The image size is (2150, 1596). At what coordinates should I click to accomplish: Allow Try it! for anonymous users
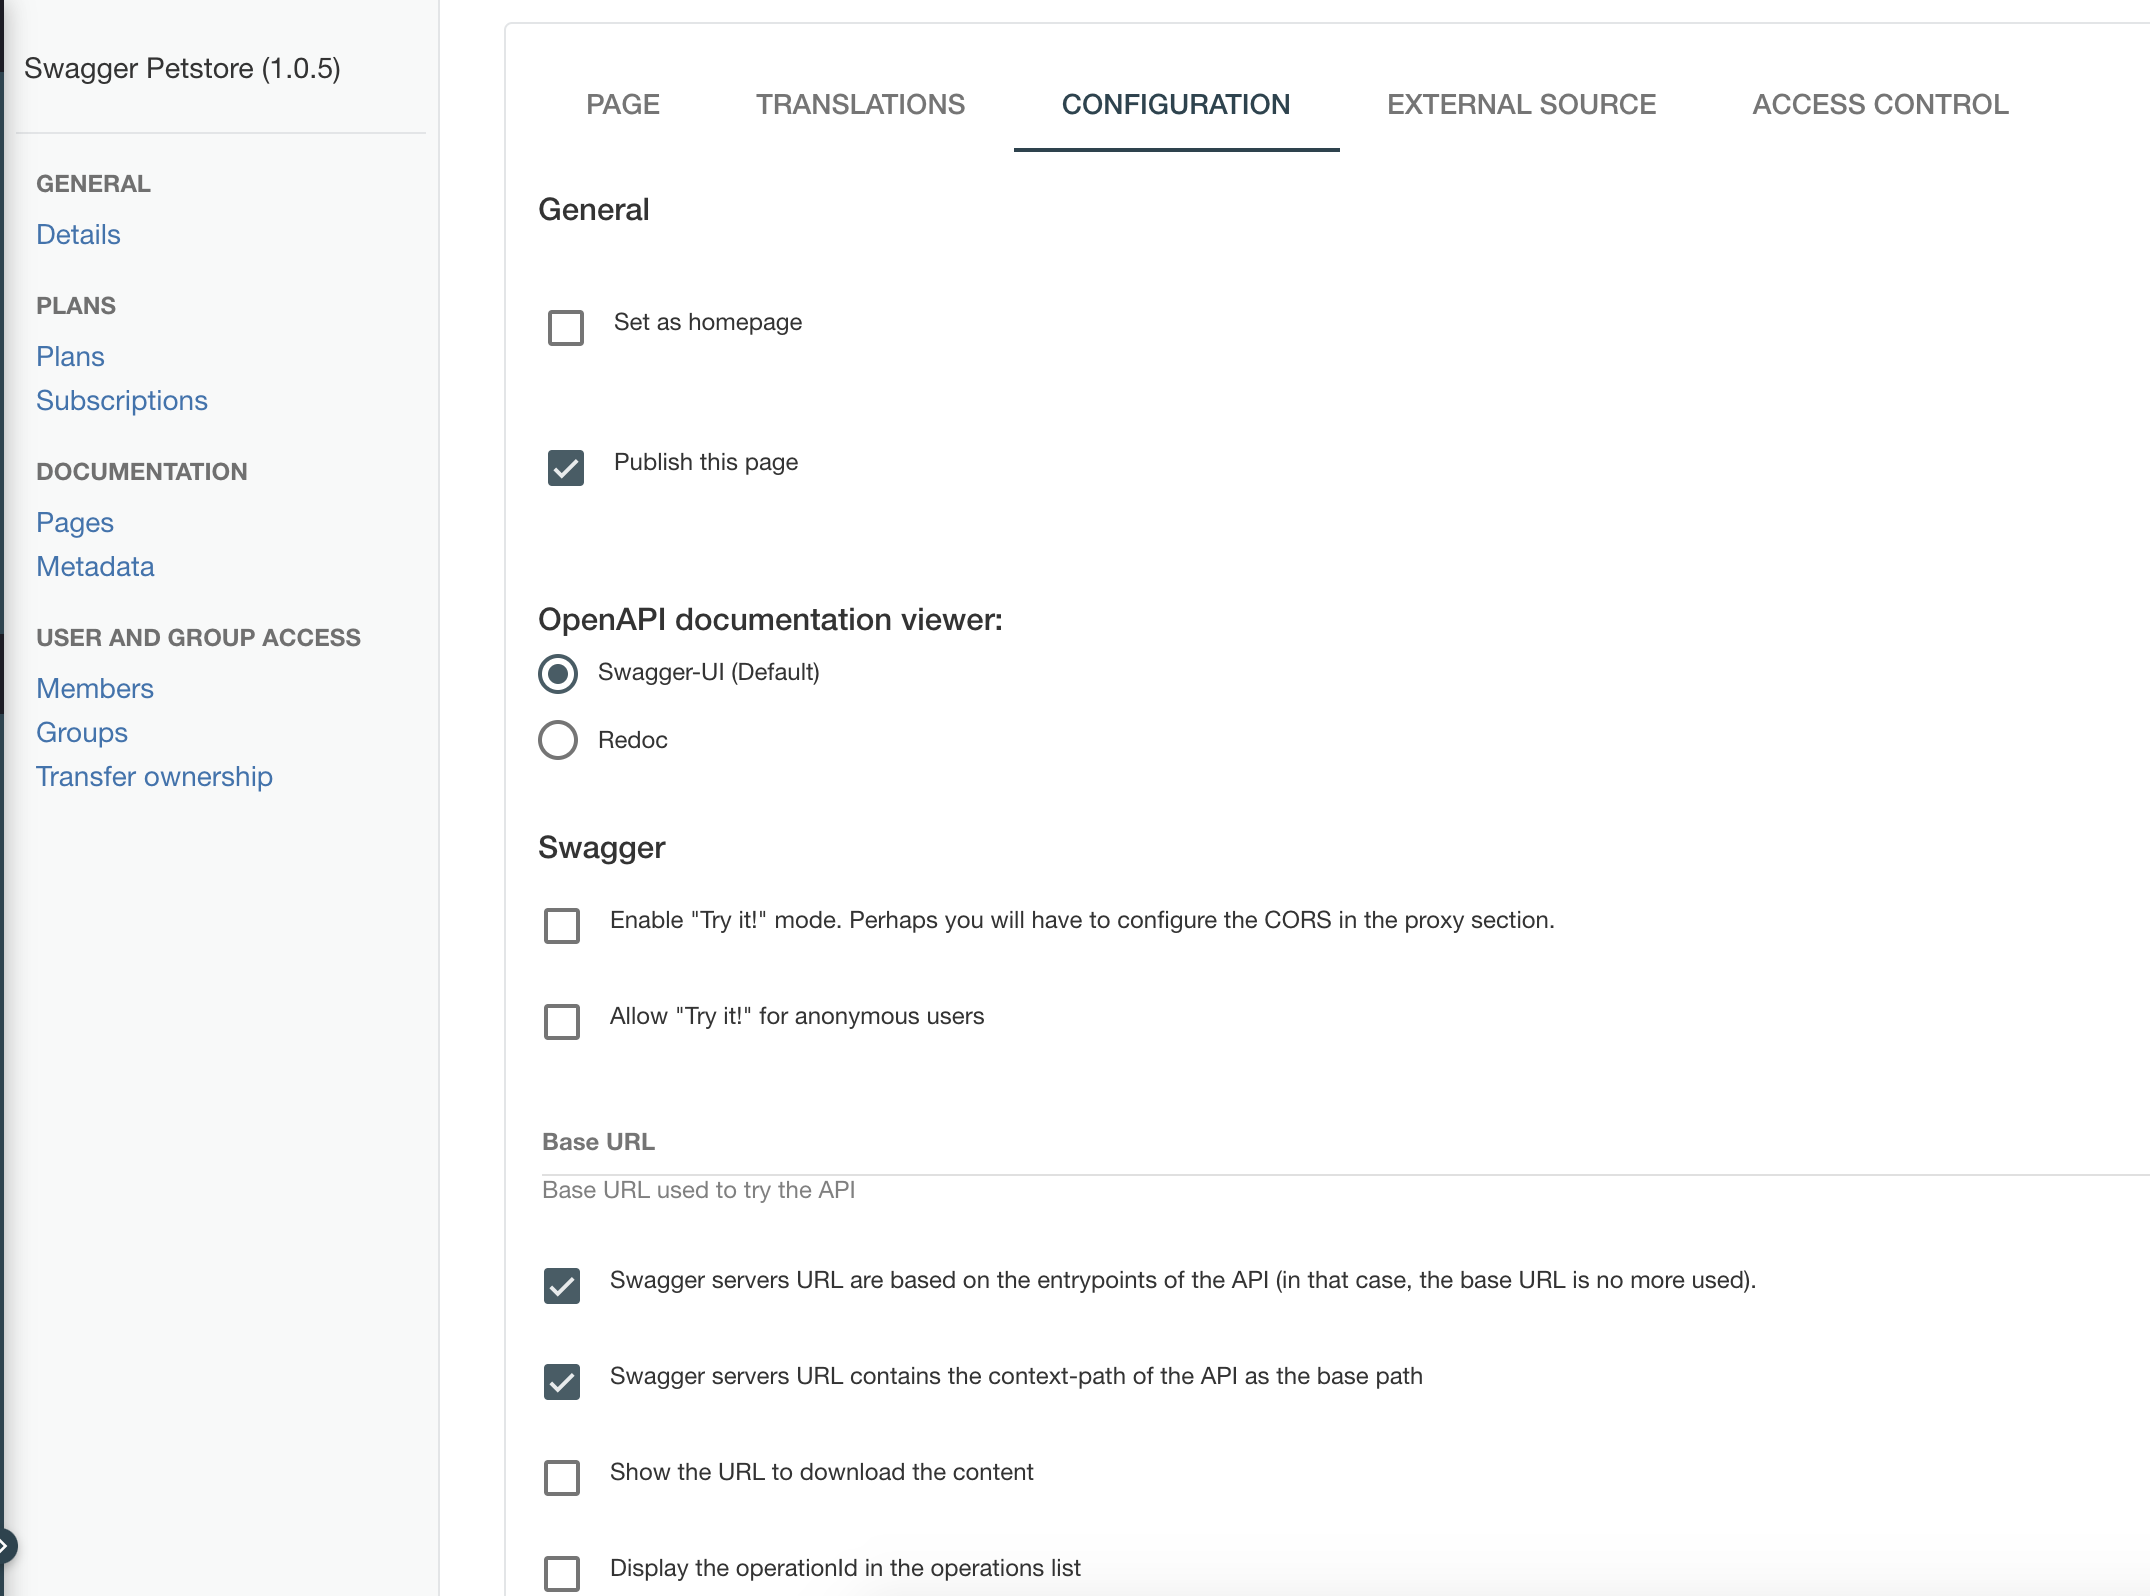pyautogui.click(x=561, y=1022)
